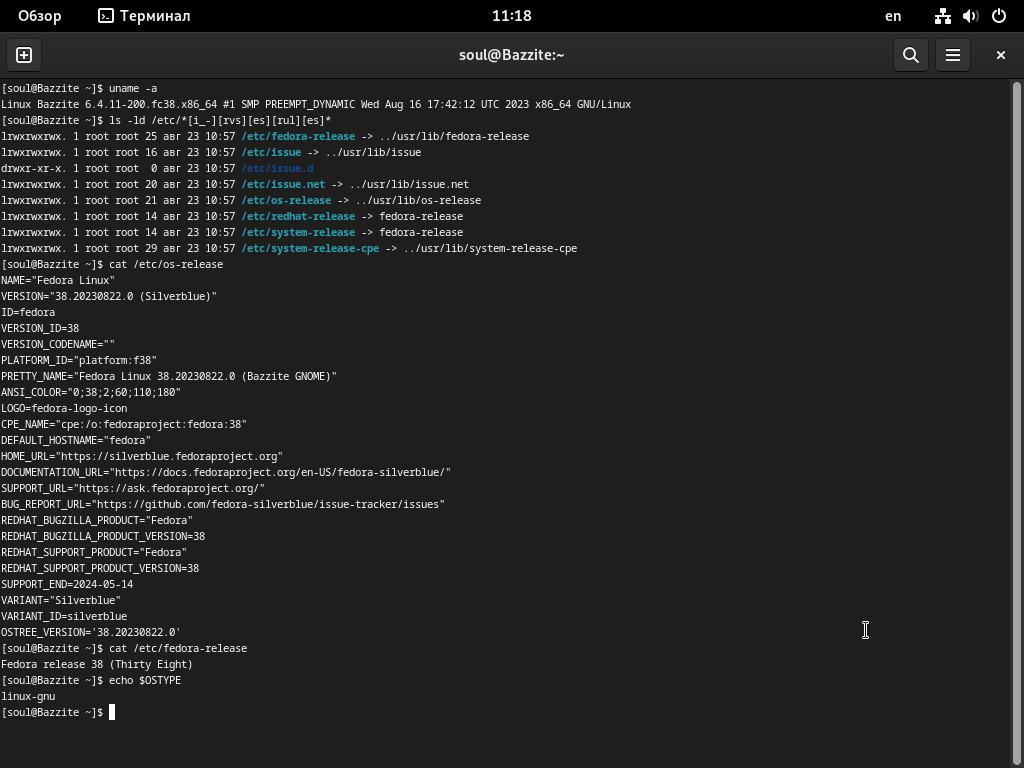The height and width of the screenshot is (768, 1024).
Task: Click the /etc/issue.d directory entry
Action: pos(278,168)
